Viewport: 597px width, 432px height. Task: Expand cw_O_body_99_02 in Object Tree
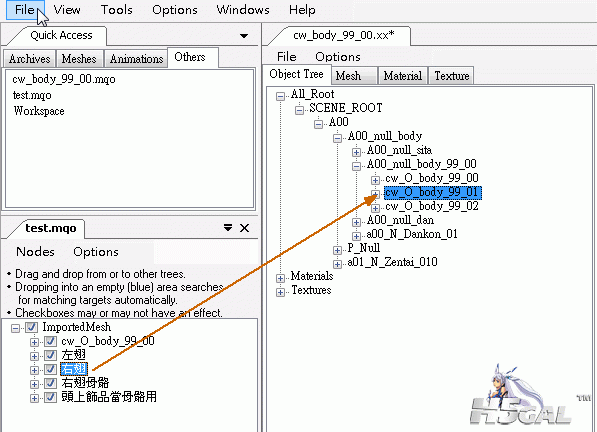click(375, 208)
